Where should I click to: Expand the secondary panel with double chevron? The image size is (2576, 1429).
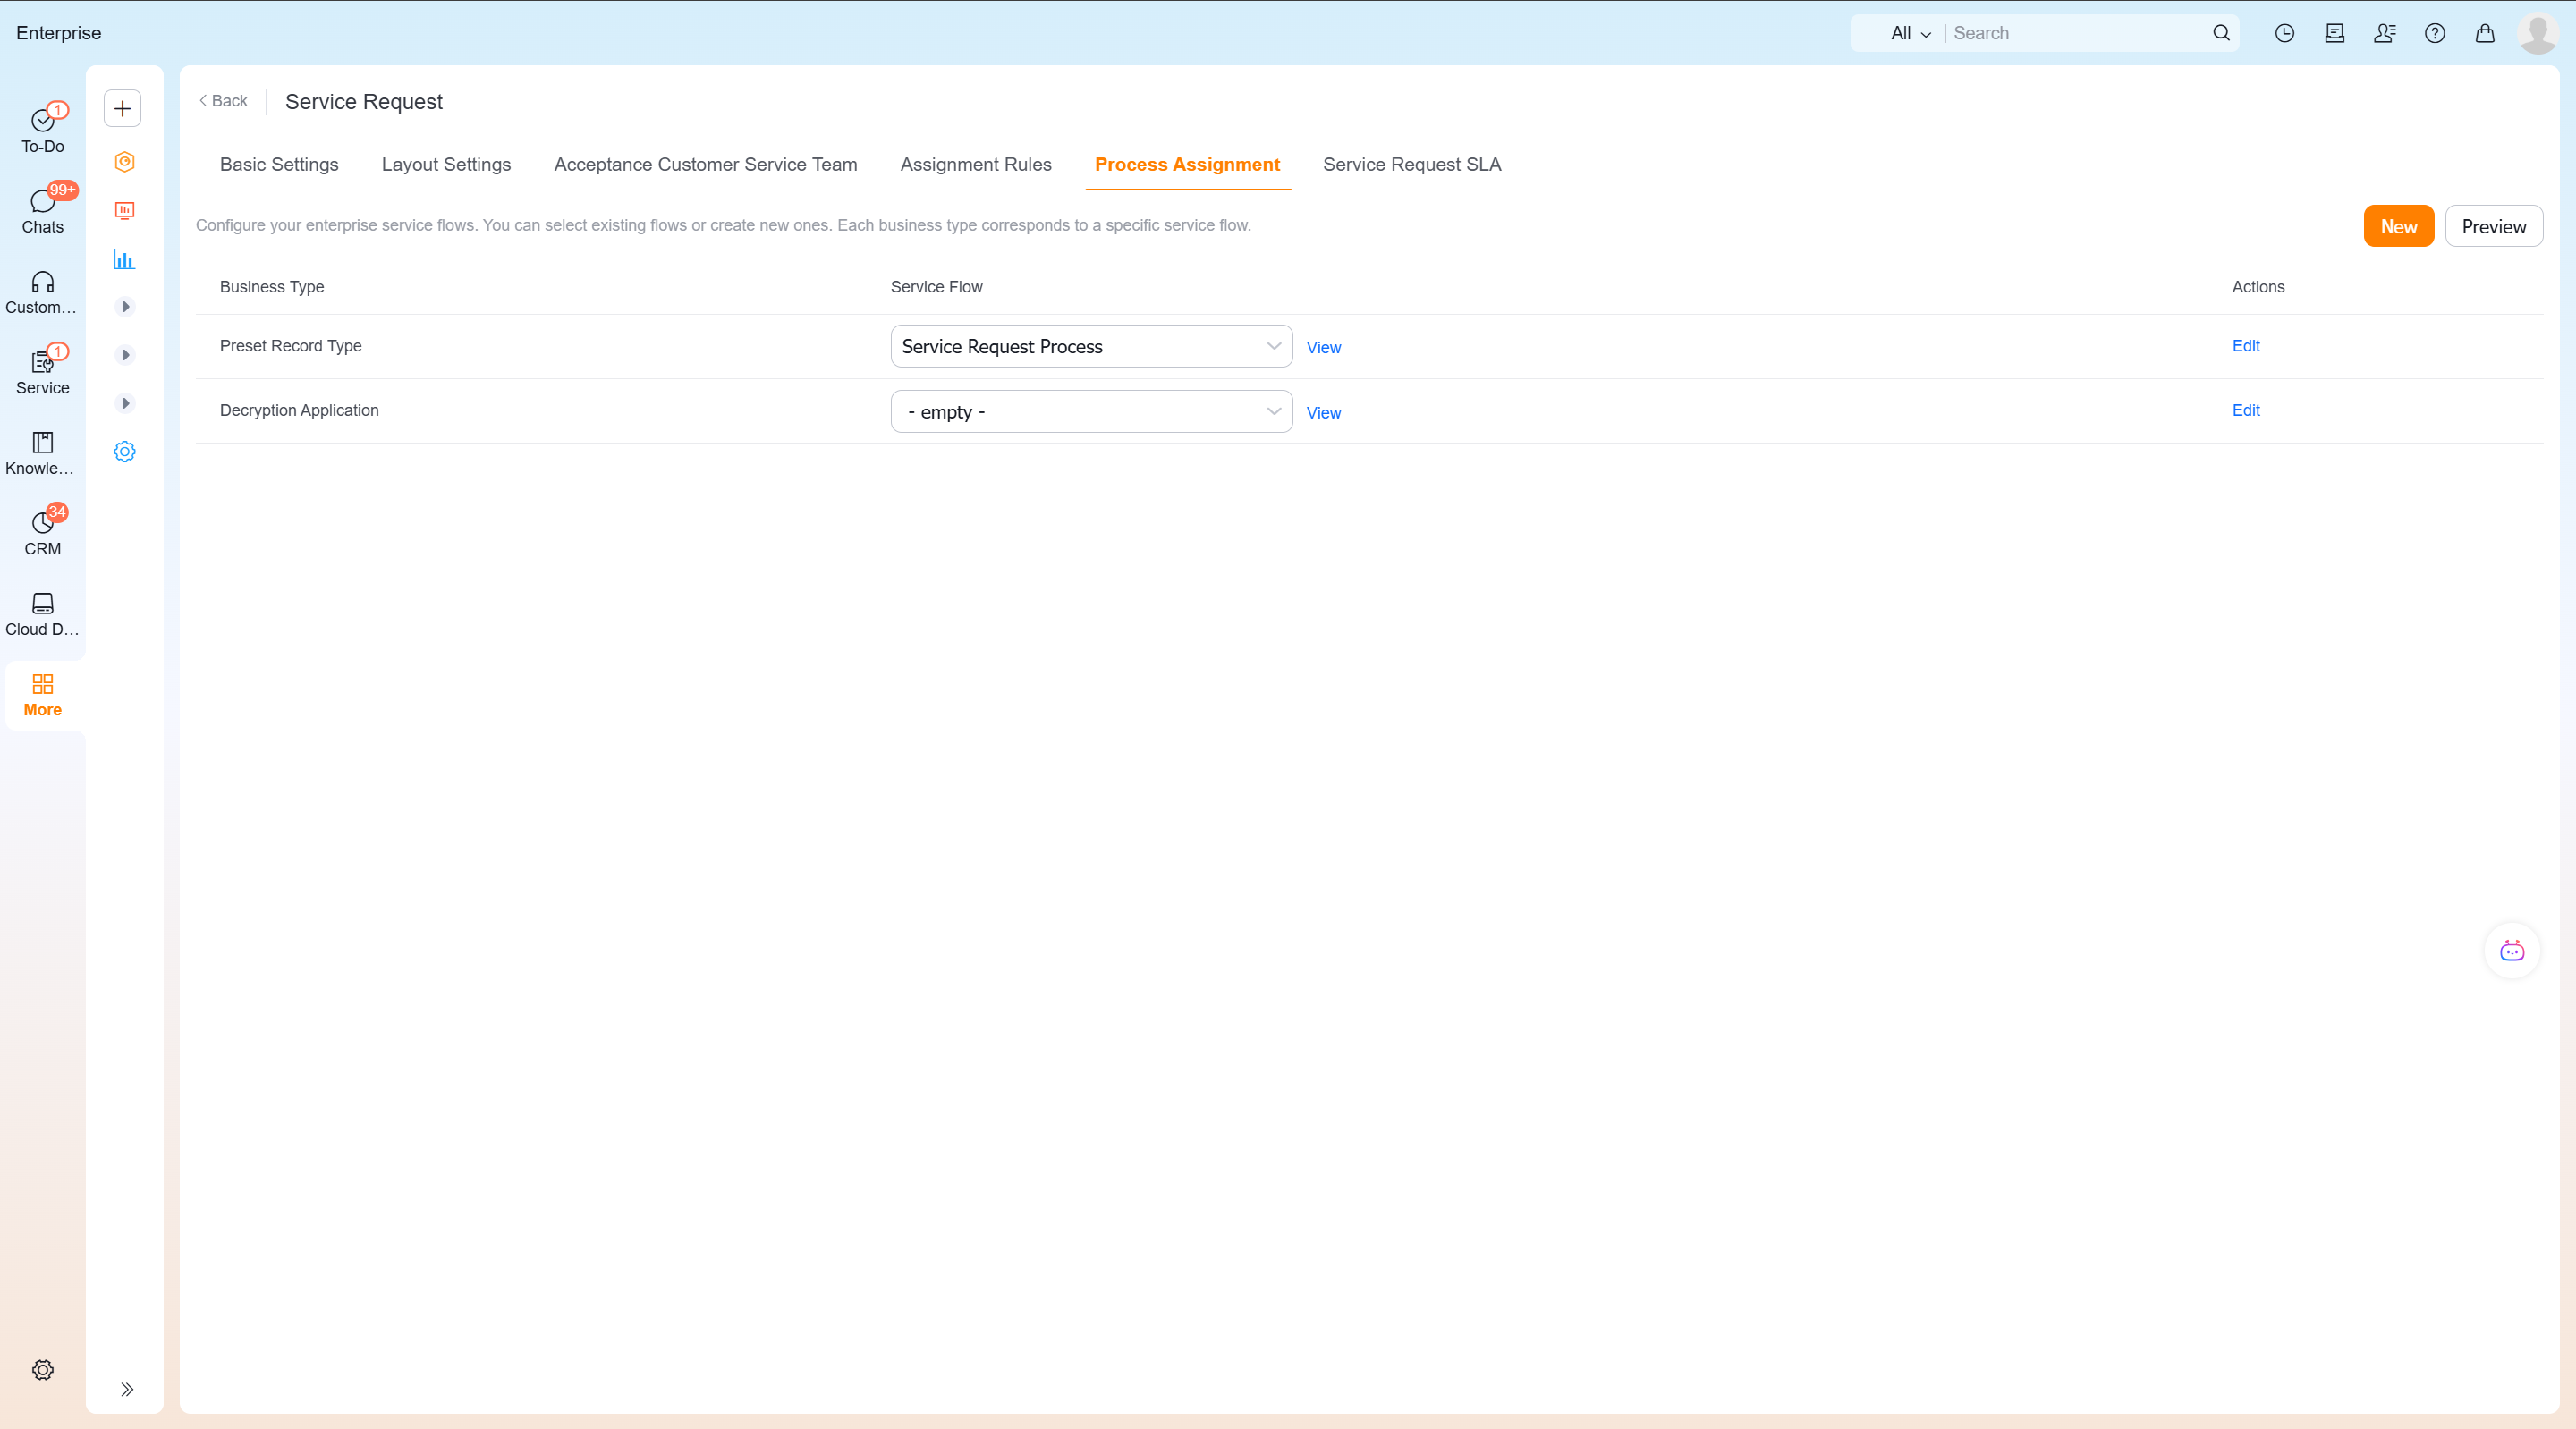(127, 1389)
